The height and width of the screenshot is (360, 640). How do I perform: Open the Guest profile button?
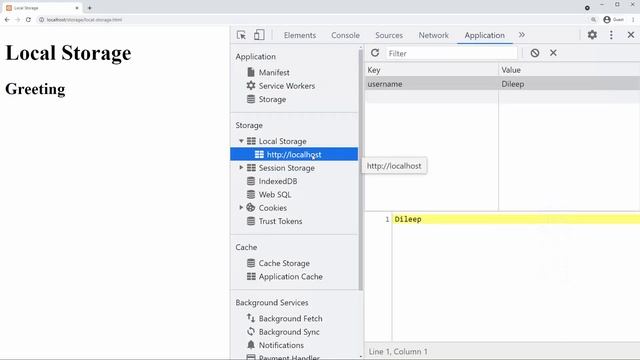pyautogui.click(x=613, y=20)
